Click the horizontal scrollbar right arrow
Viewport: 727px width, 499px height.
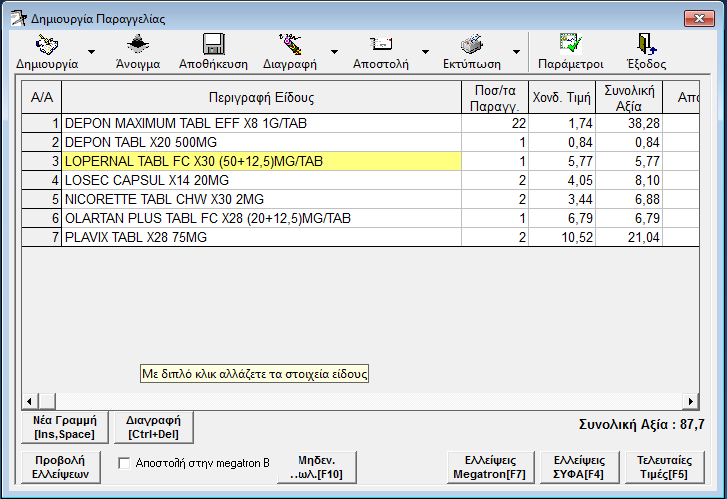click(x=690, y=401)
